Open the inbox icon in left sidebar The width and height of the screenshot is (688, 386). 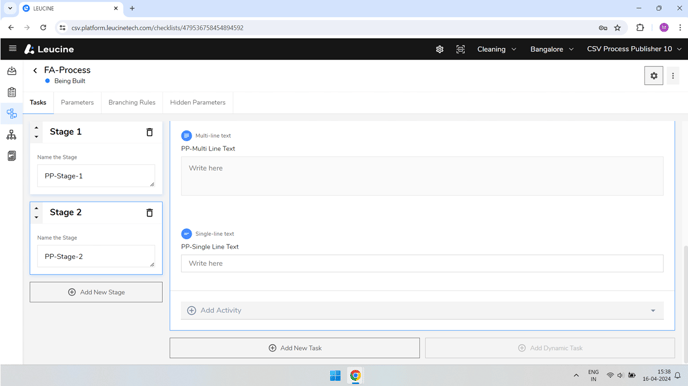click(12, 71)
